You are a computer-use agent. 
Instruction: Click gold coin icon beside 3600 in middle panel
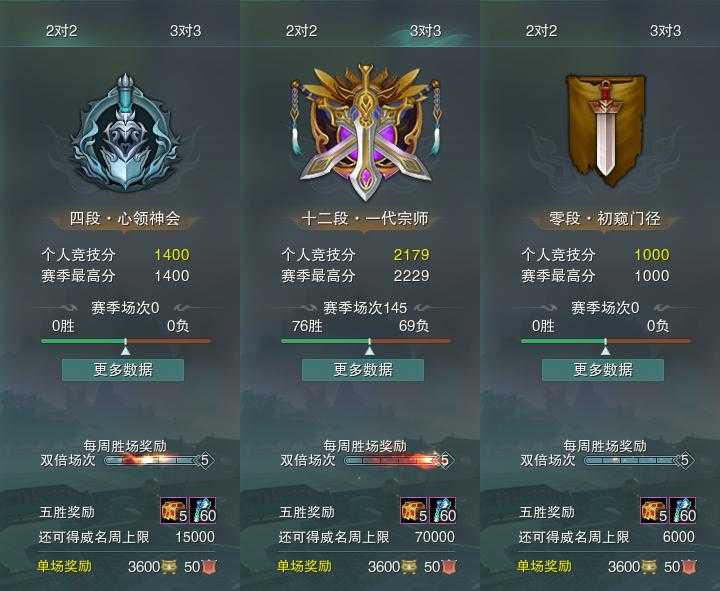click(409, 567)
